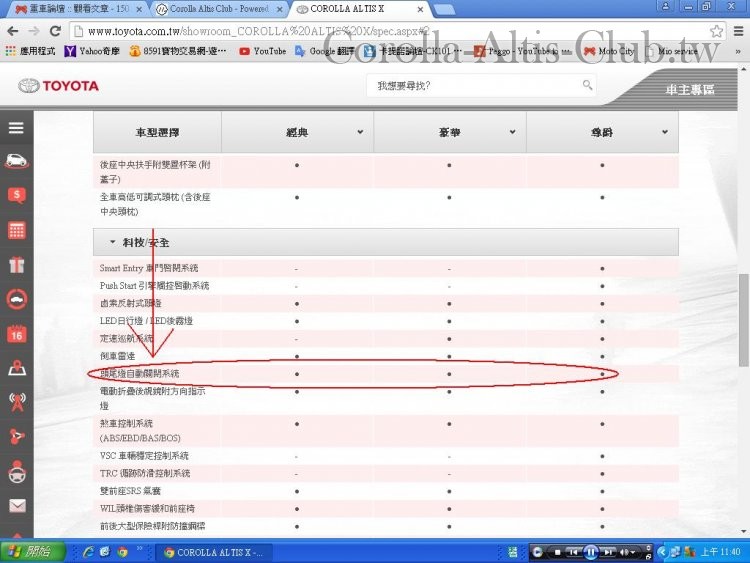Click the Windows Media Player toolbar icon
This screenshot has width=750, height=563.
tap(537, 552)
